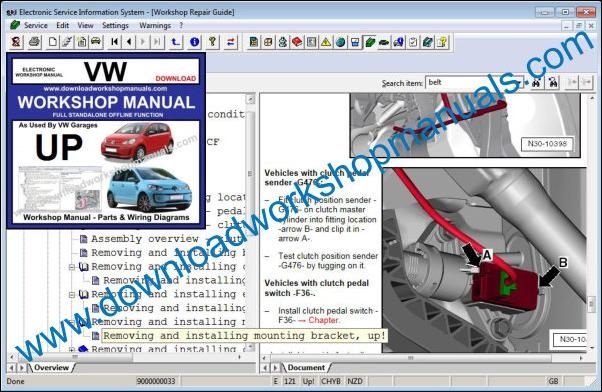Click the key-shaped help toolbar icon
The width and height of the screenshot is (602, 392).
pos(212,41)
